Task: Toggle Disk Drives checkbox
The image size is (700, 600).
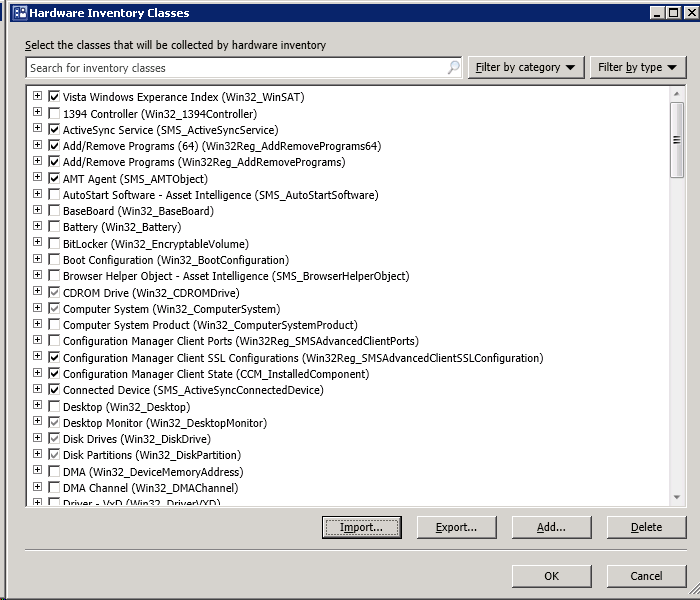Action: coord(54,439)
